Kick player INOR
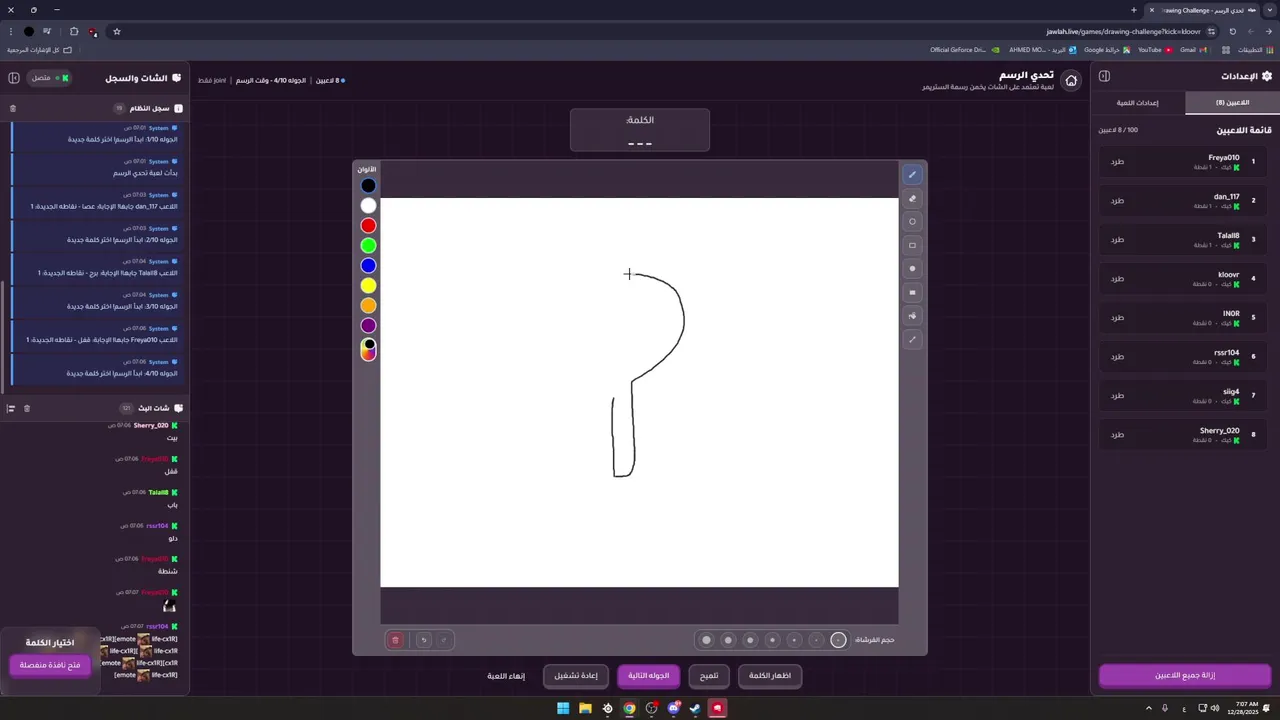The height and width of the screenshot is (720, 1280). 1117,317
